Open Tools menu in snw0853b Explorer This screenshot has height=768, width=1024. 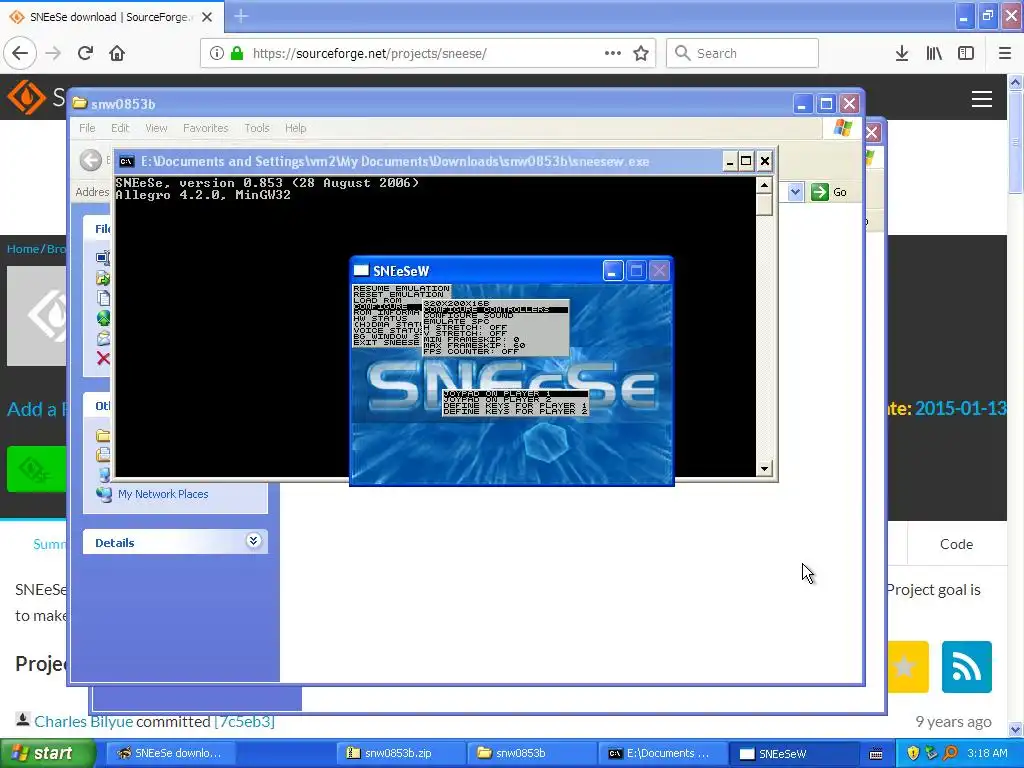coord(257,128)
